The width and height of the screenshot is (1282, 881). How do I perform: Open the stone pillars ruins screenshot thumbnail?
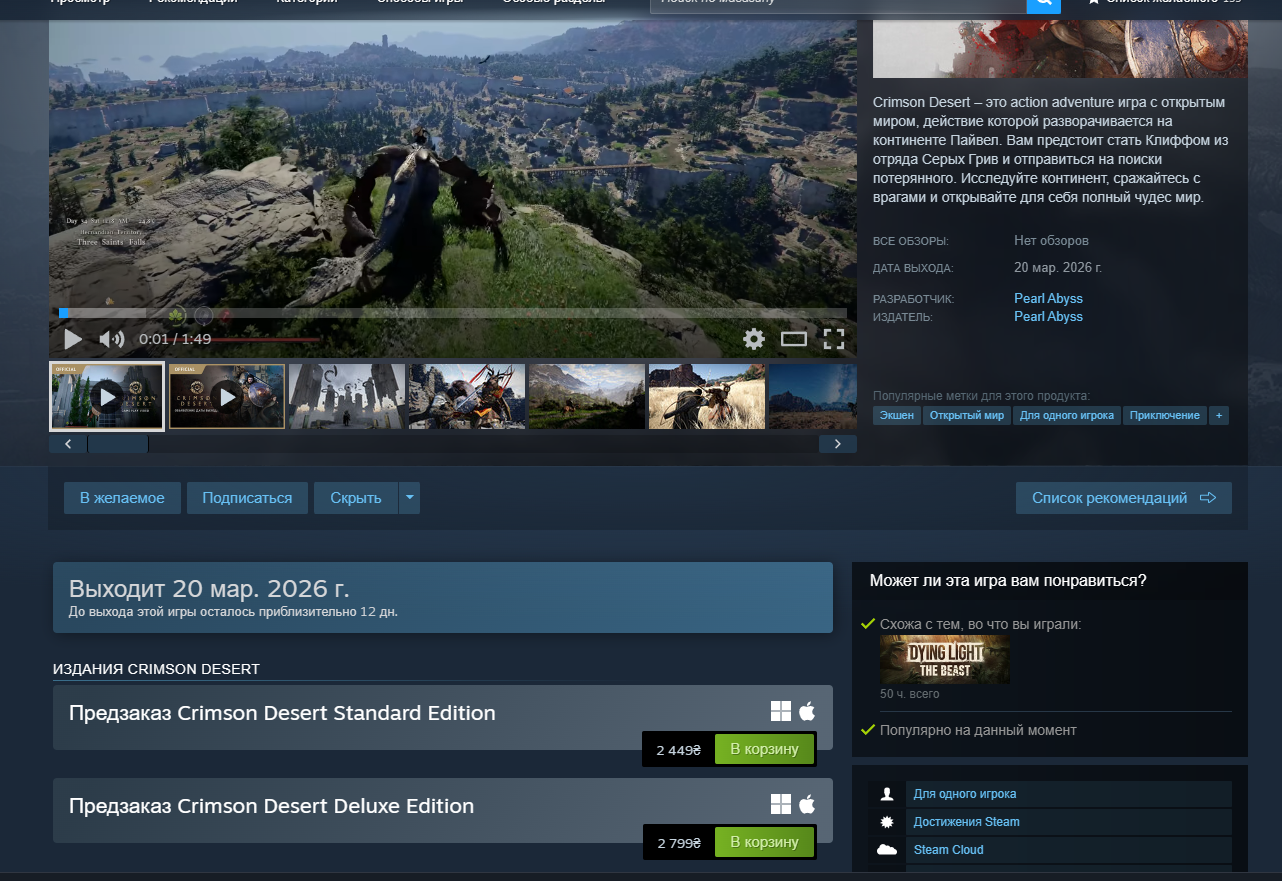tap(347, 396)
